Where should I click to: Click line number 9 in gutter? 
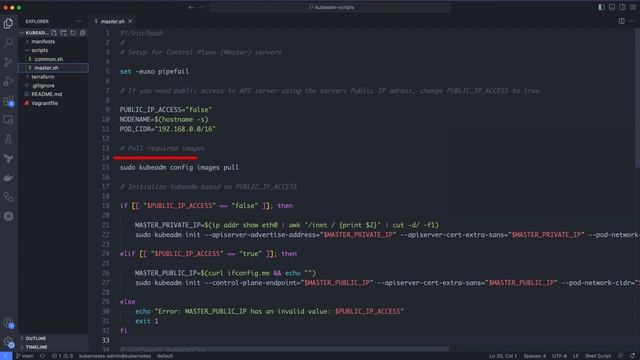point(107,110)
